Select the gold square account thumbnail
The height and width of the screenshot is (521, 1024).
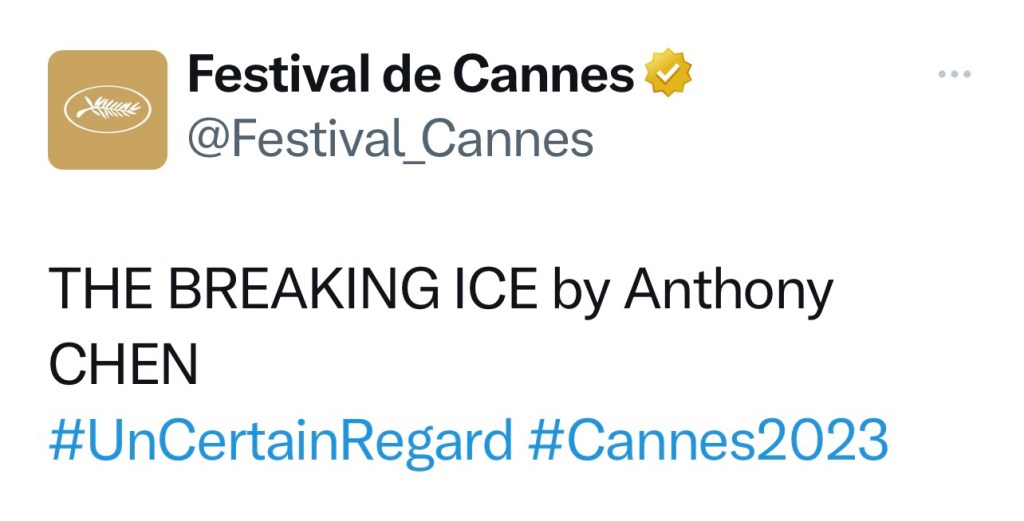(x=107, y=110)
